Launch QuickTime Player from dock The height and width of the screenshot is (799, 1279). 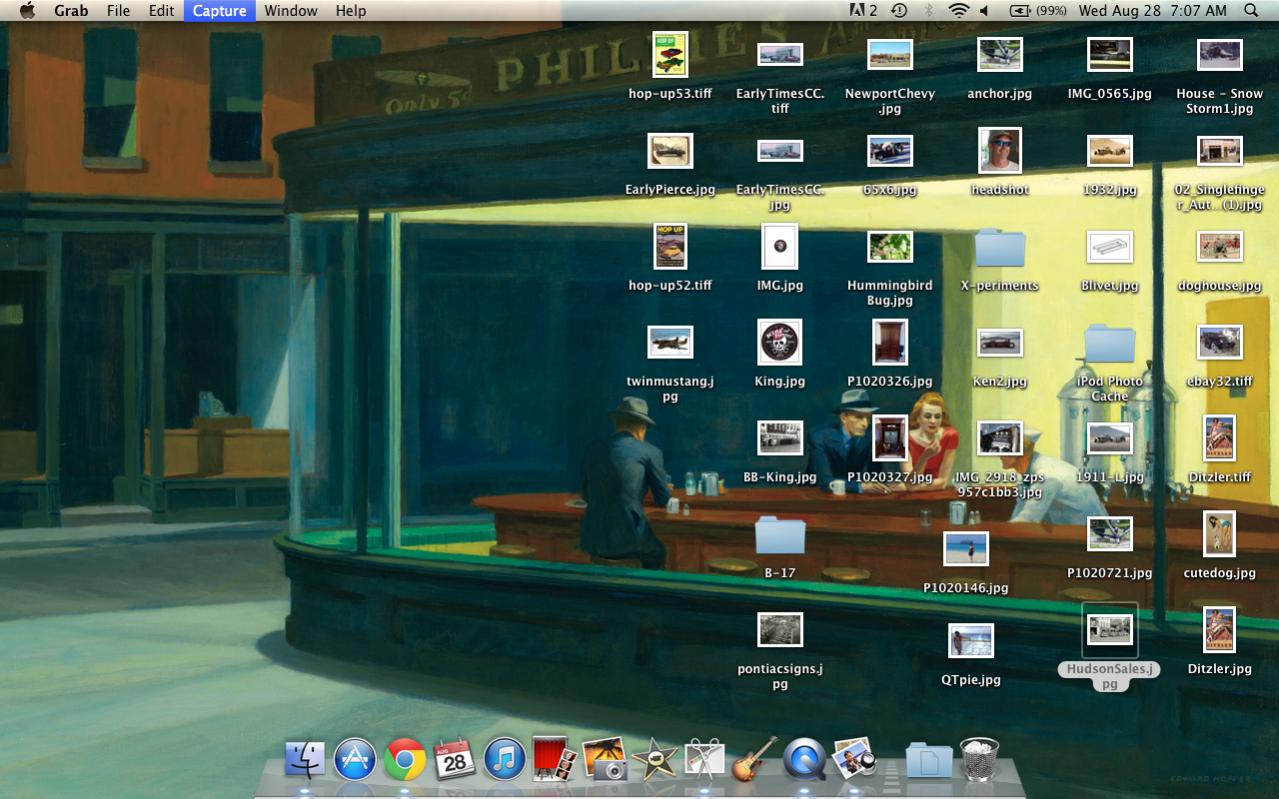(x=805, y=760)
